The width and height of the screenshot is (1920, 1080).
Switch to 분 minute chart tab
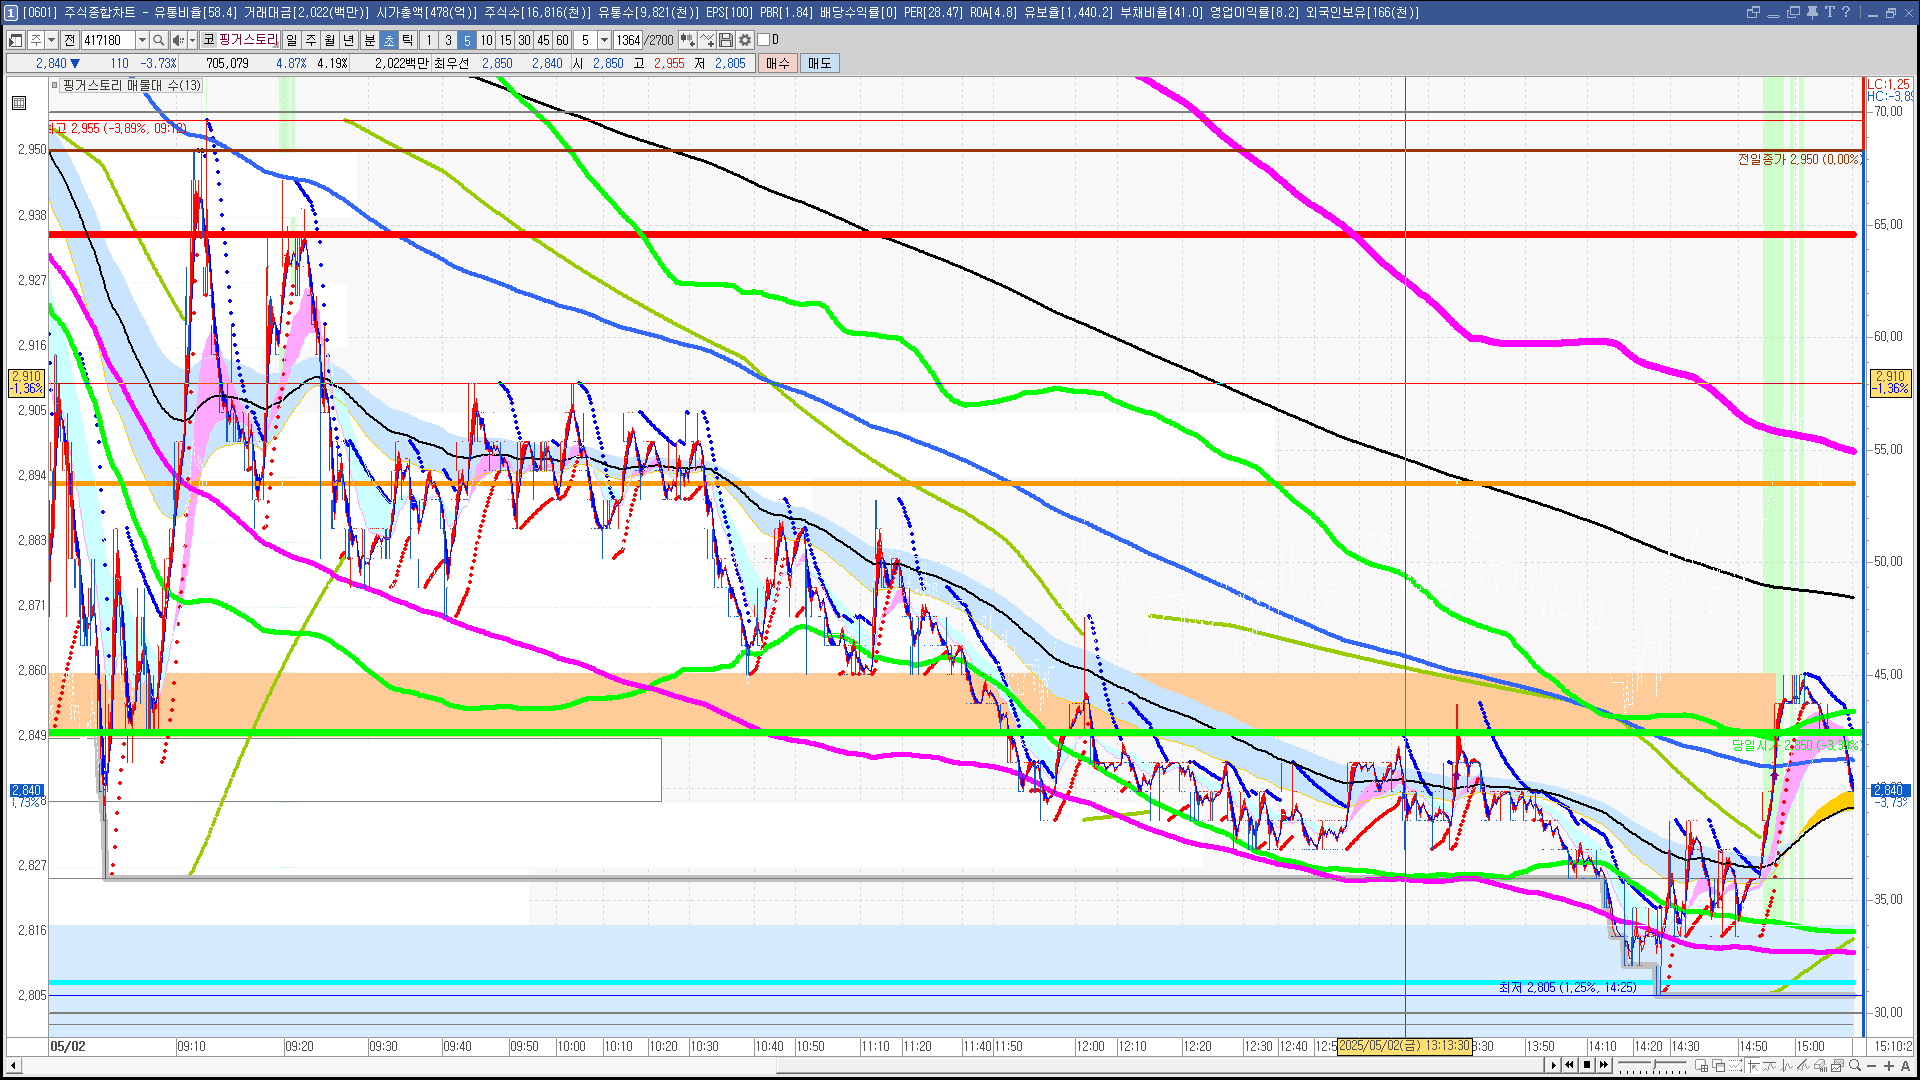coord(369,40)
